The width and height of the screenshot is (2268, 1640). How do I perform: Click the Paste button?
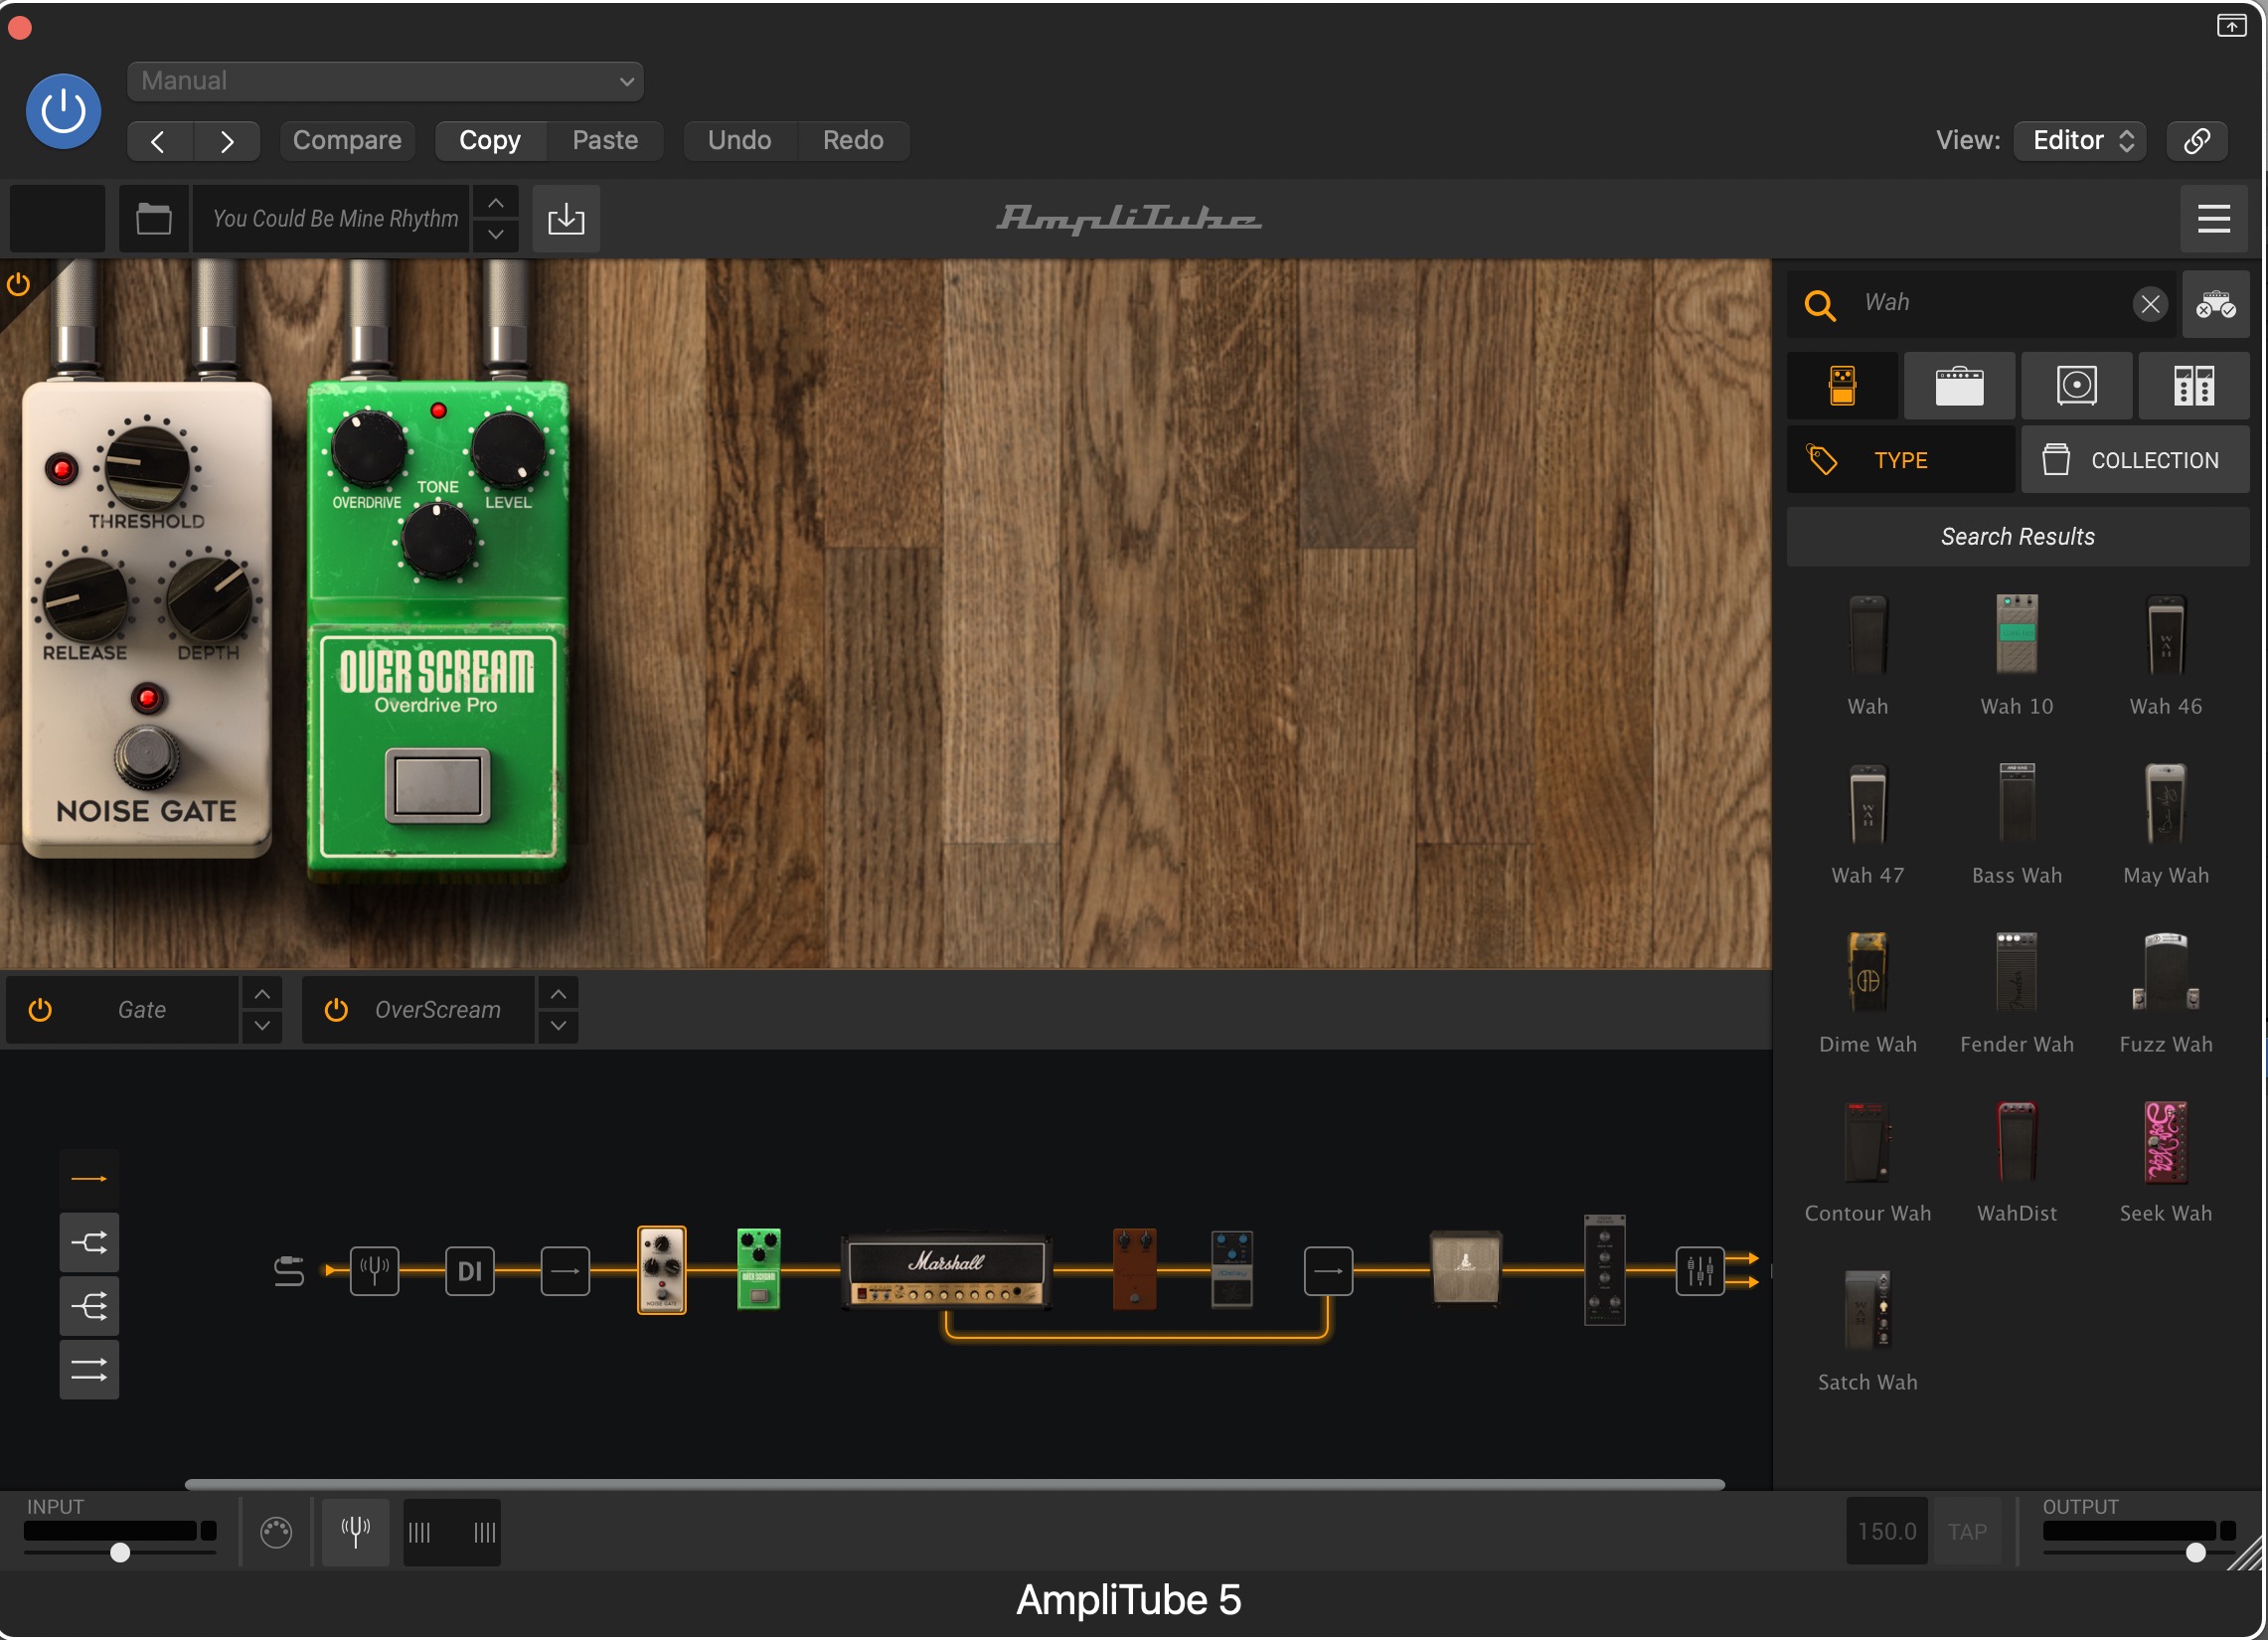605,141
